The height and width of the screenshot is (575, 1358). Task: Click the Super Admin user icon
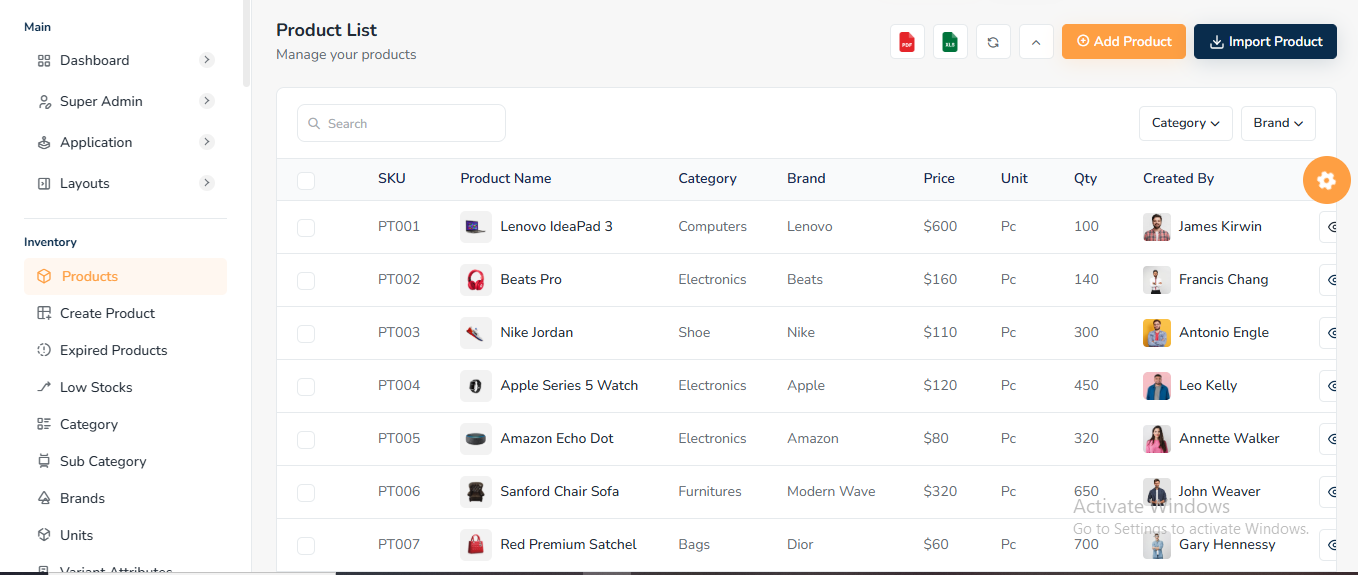[x=44, y=101]
